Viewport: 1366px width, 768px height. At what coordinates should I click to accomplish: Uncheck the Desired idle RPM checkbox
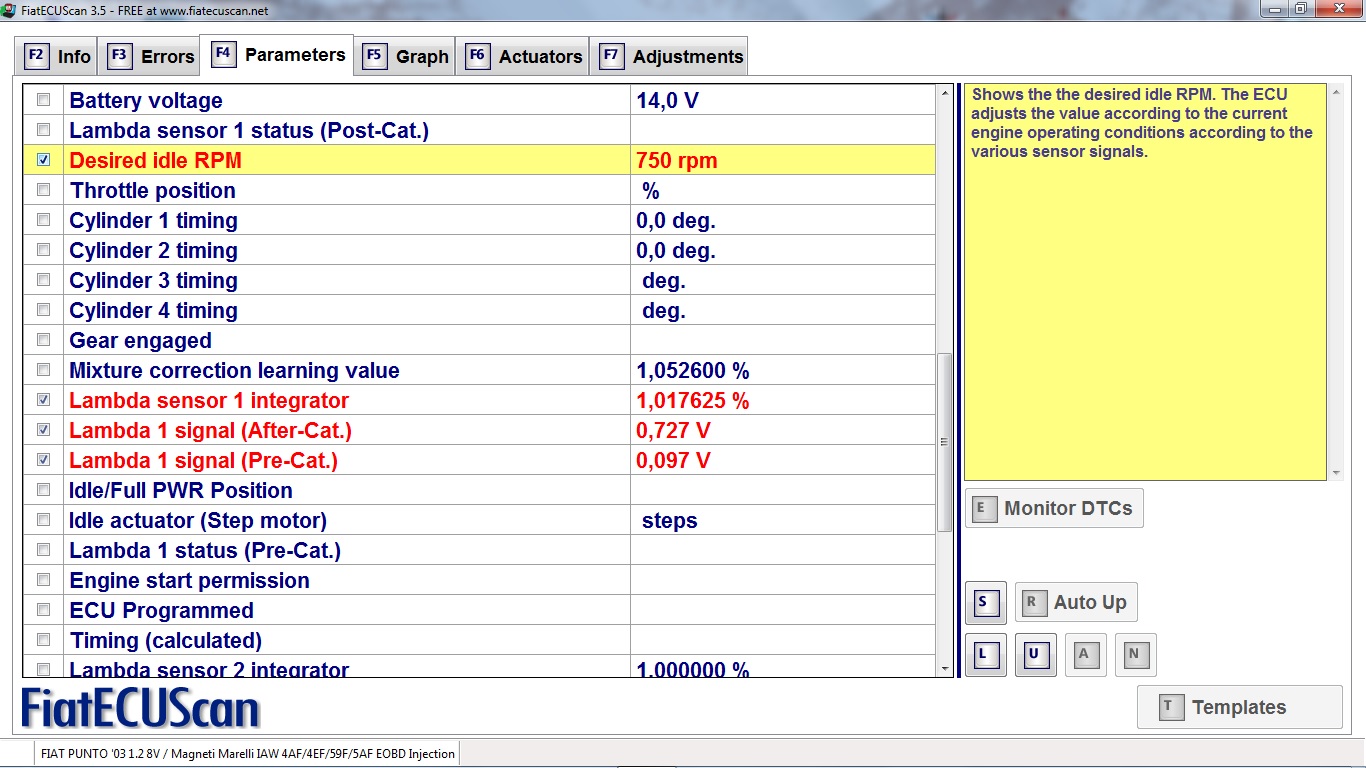(x=43, y=160)
